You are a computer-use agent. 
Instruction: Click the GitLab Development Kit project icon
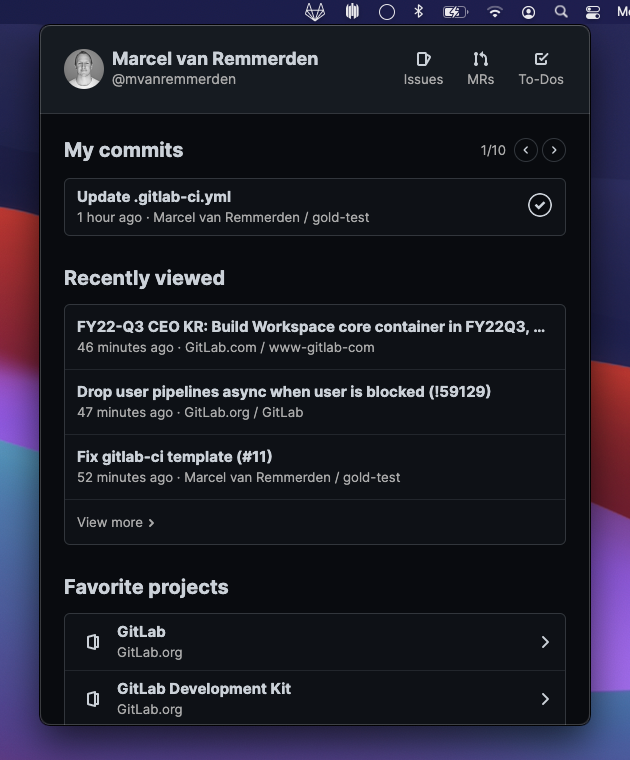click(x=93, y=699)
